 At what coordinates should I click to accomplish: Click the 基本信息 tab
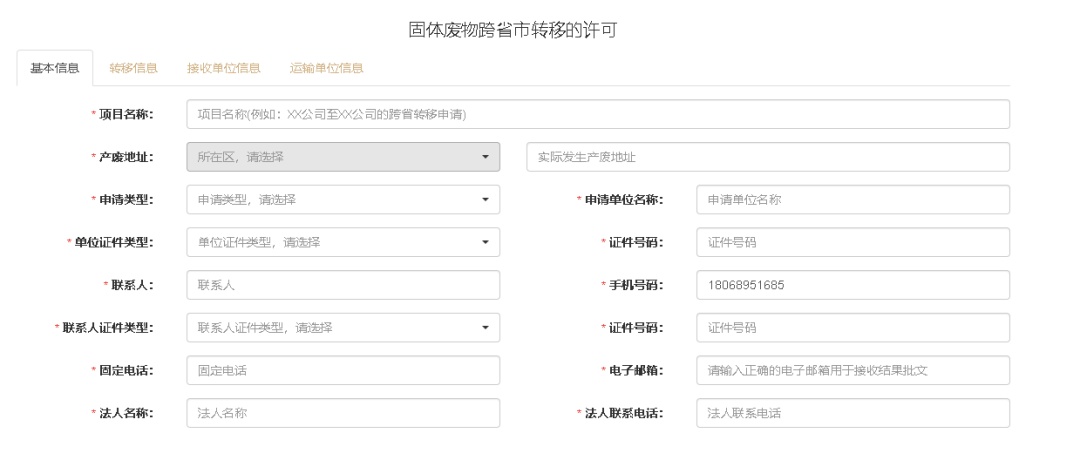coord(54,68)
